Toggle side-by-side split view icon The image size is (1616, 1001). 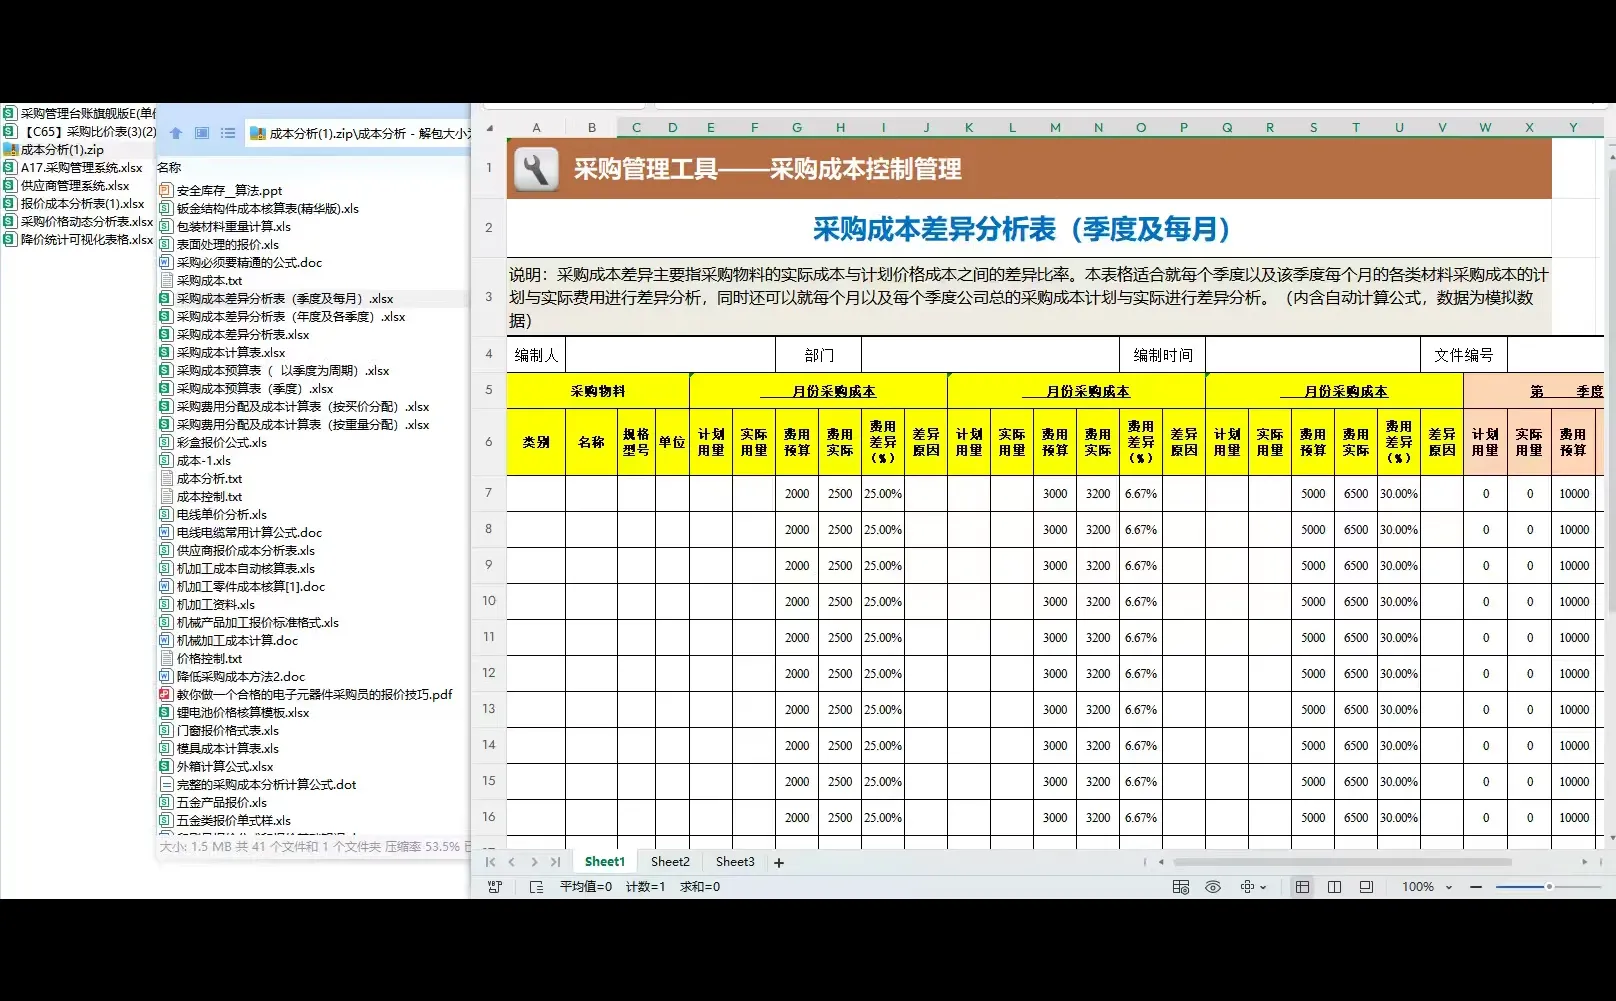tap(1334, 886)
